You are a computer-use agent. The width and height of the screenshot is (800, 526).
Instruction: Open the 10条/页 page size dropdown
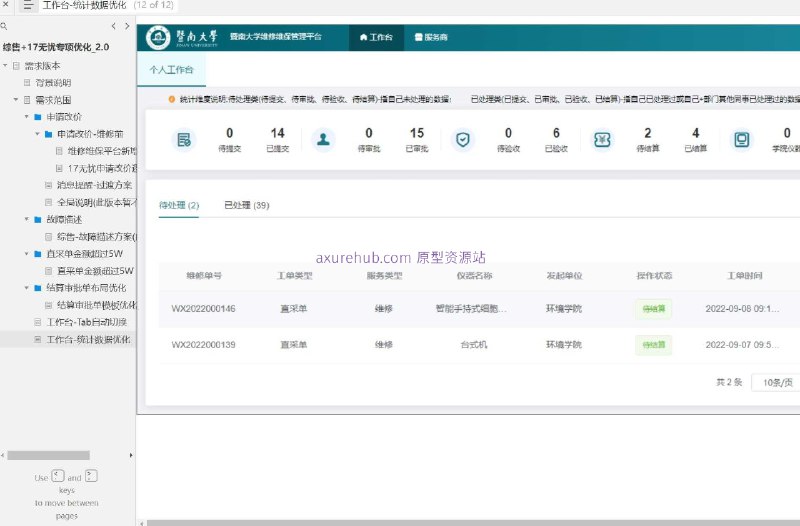tap(776, 382)
